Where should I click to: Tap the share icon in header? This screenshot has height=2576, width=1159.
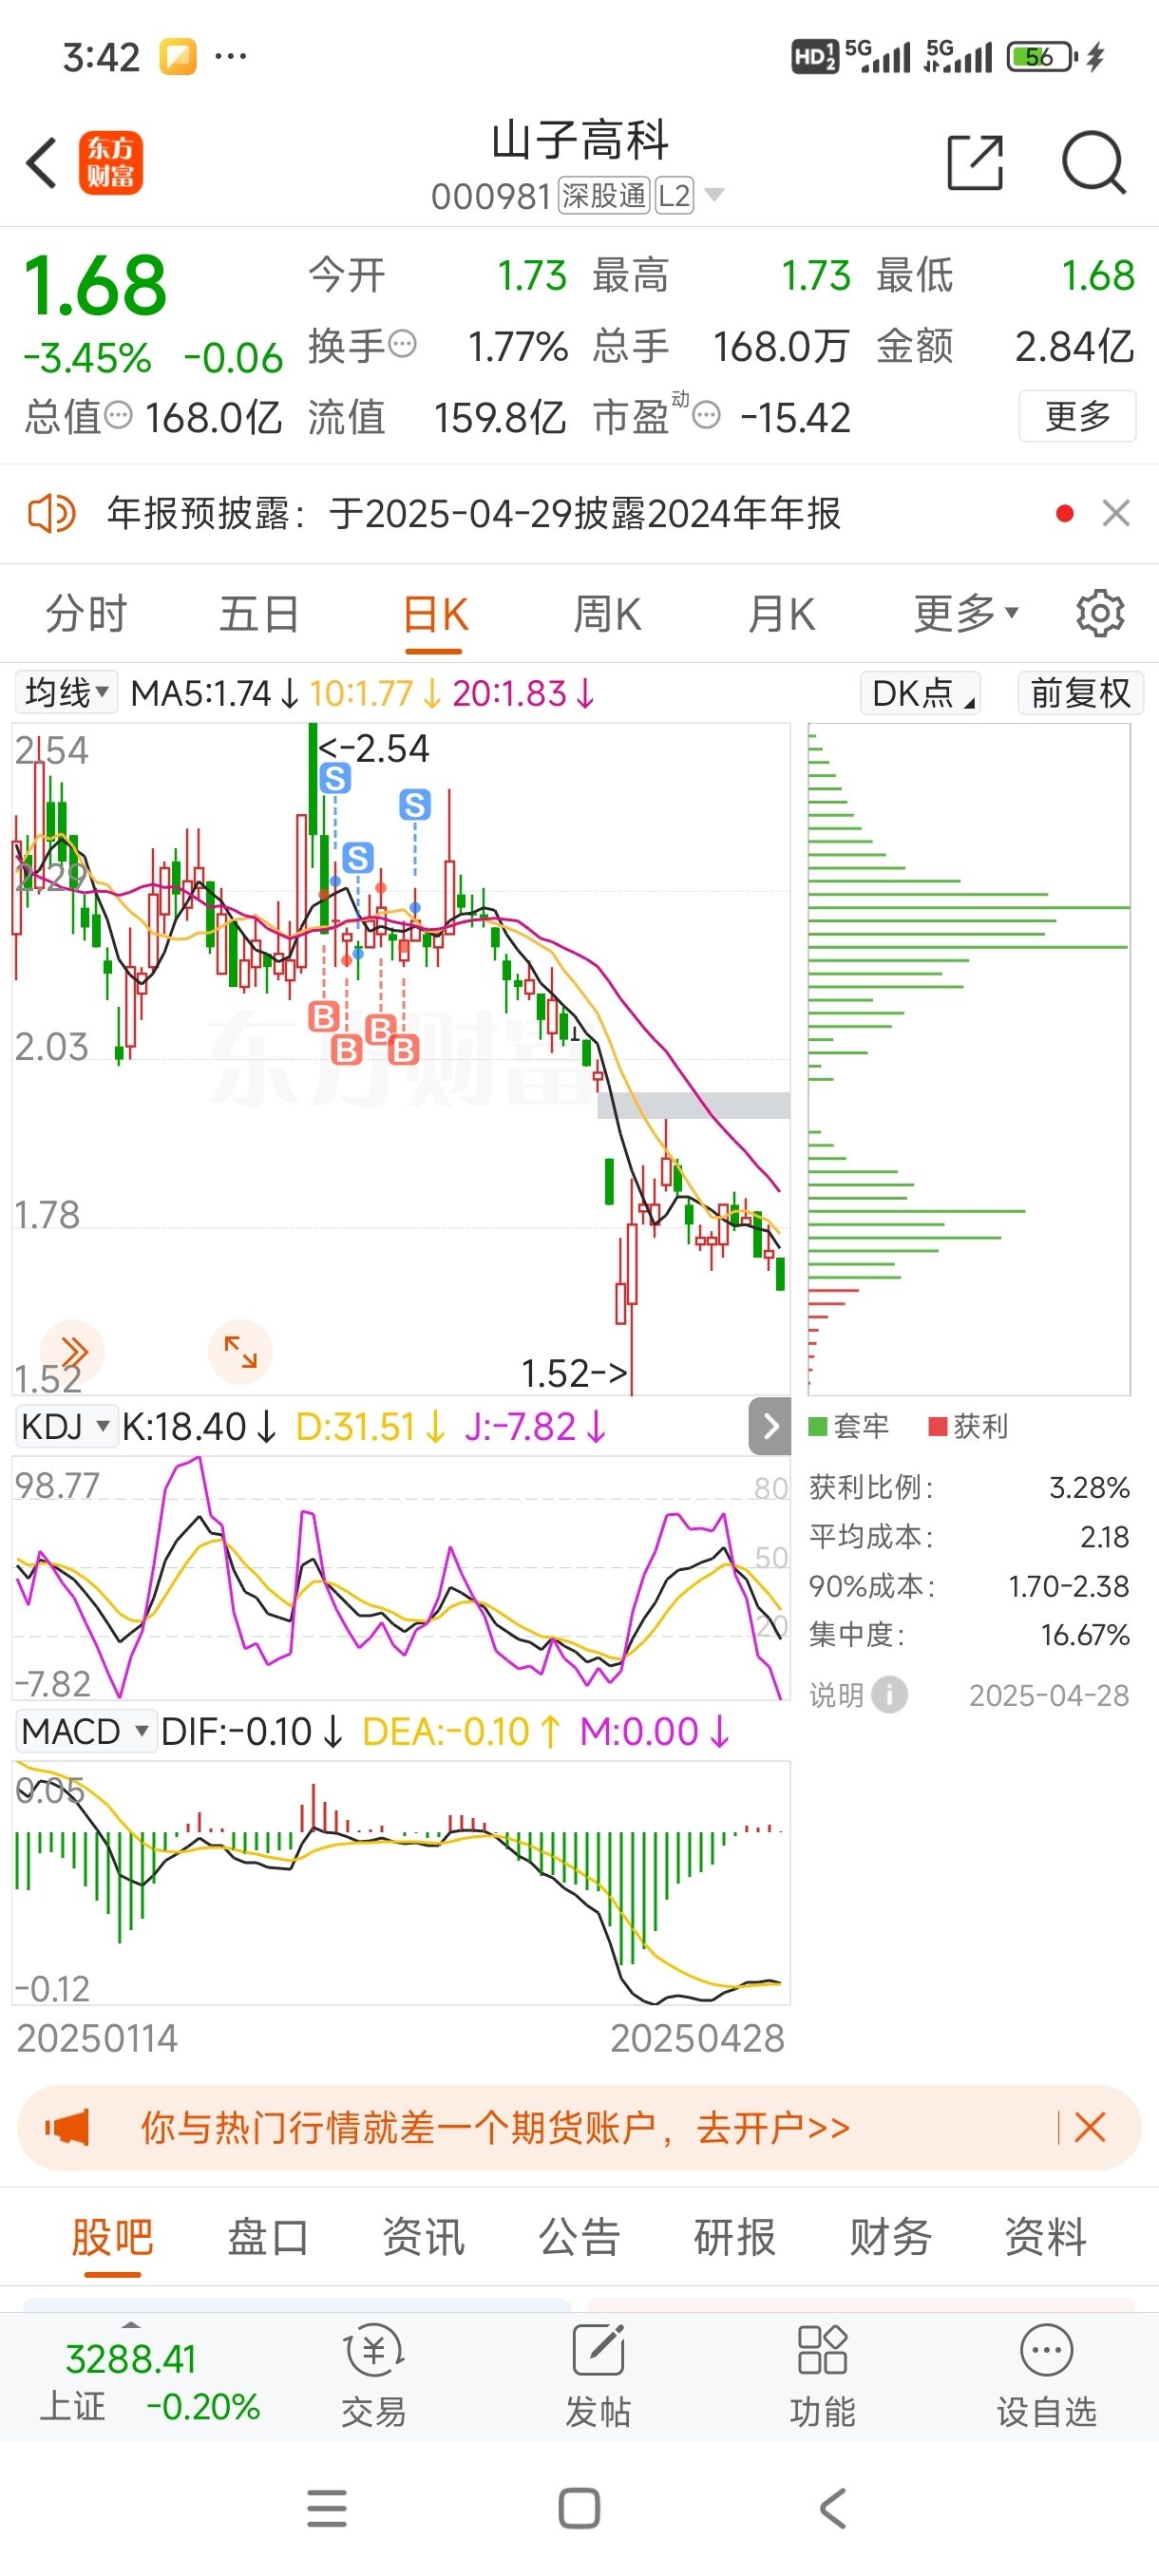[975, 162]
